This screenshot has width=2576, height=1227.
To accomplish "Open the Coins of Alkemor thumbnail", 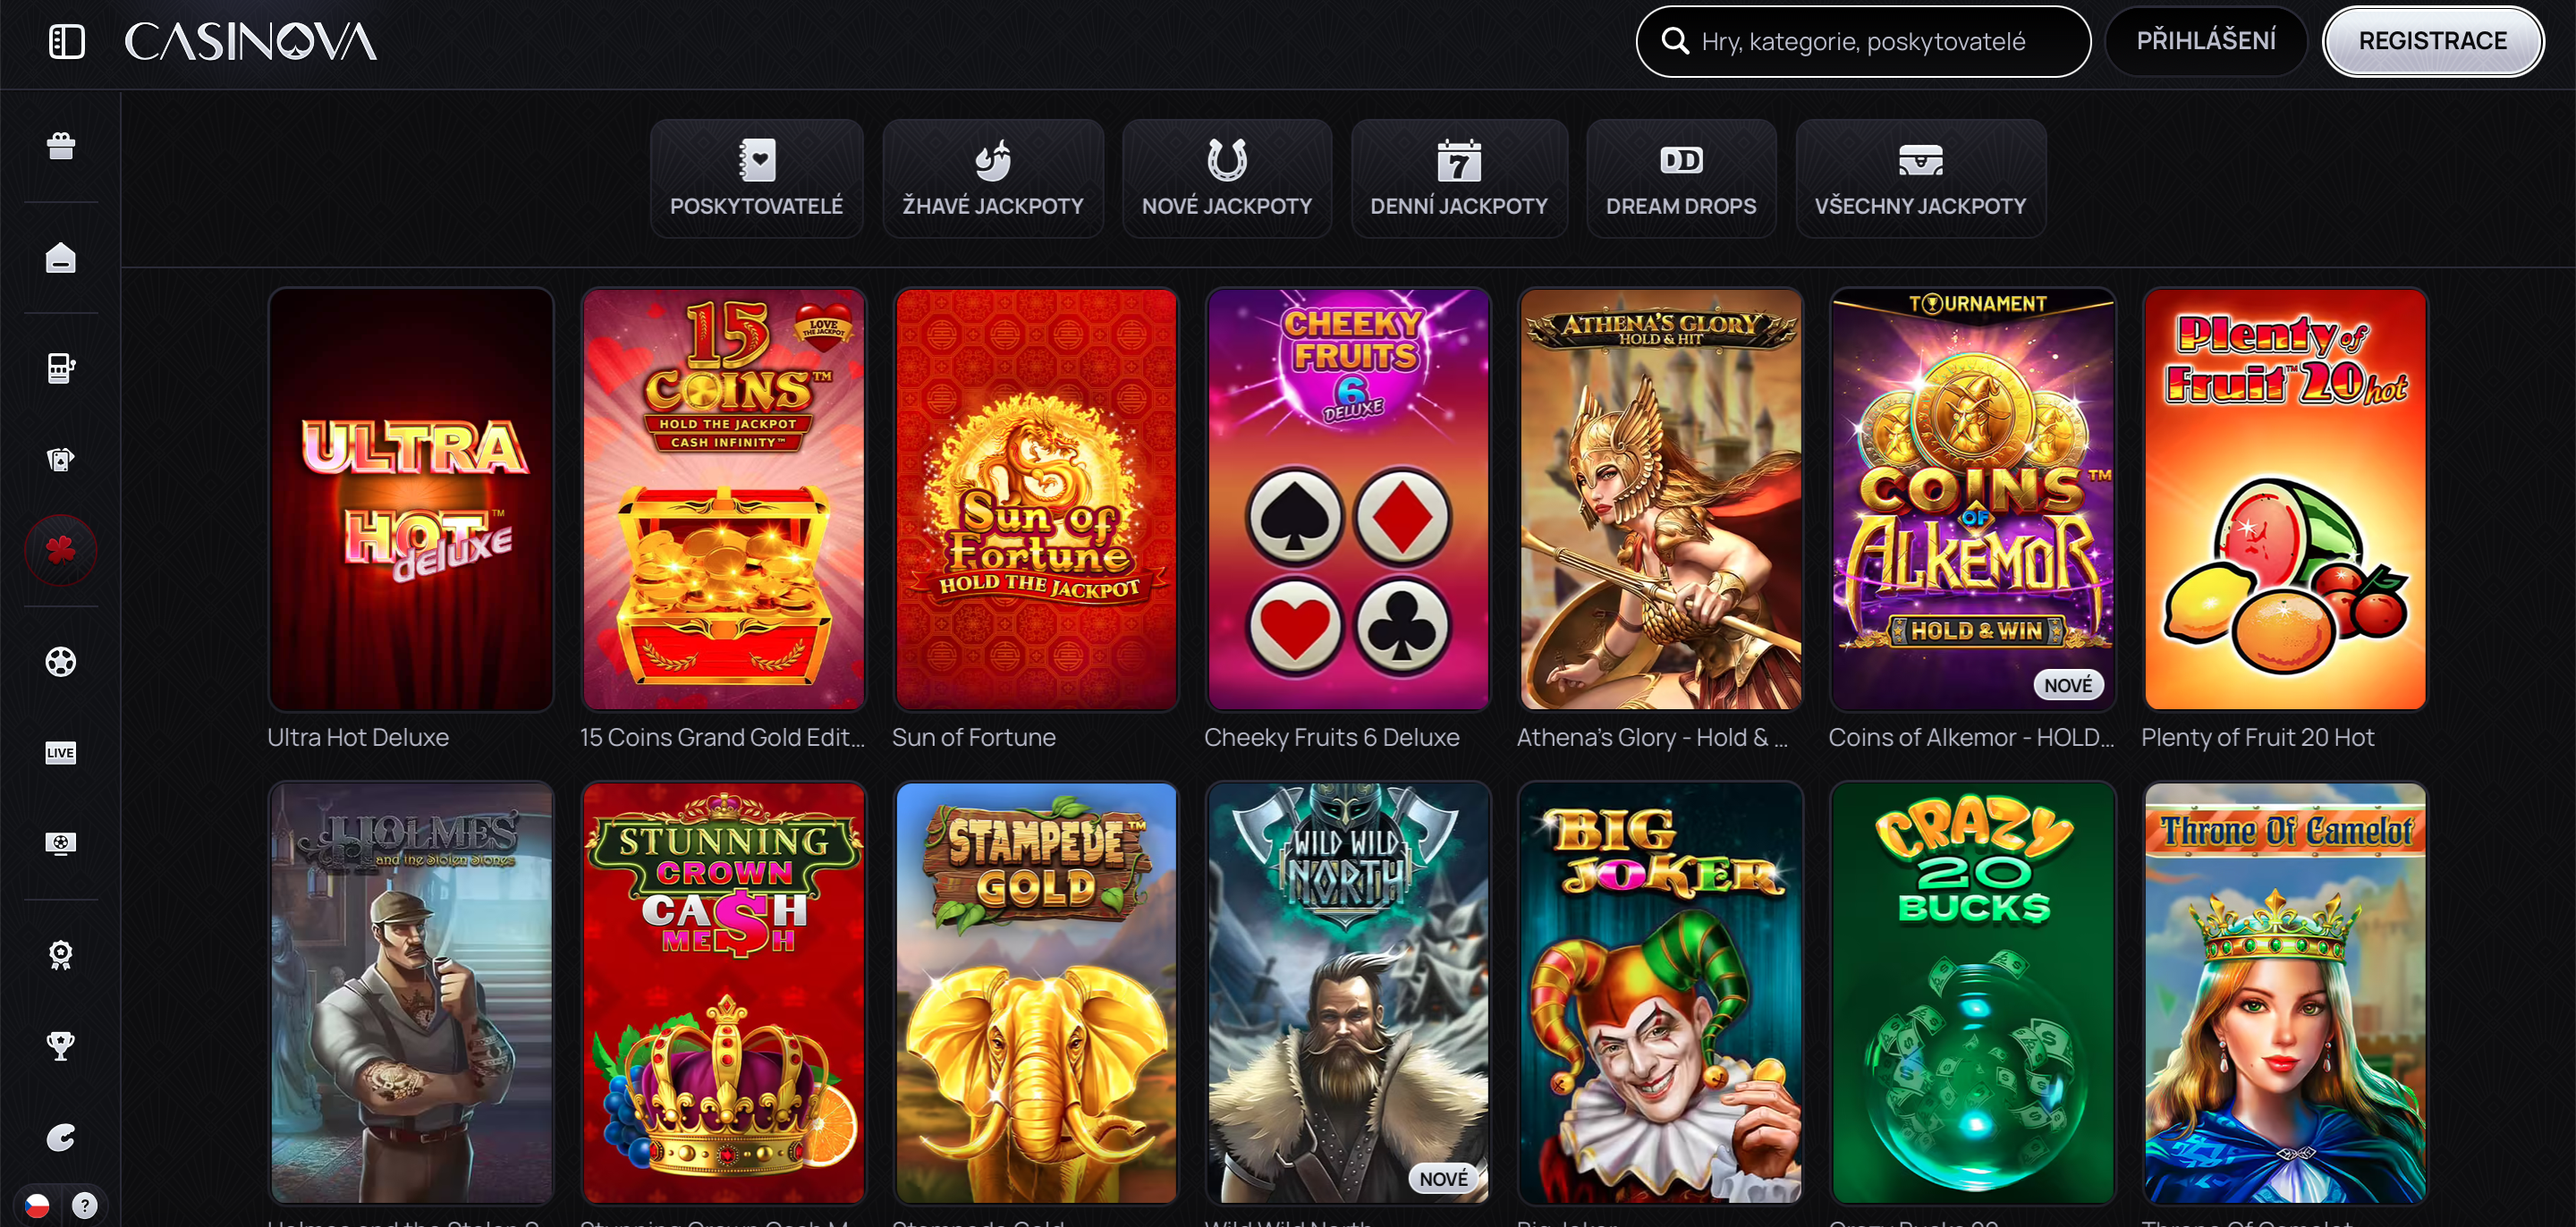I will 1972,499.
